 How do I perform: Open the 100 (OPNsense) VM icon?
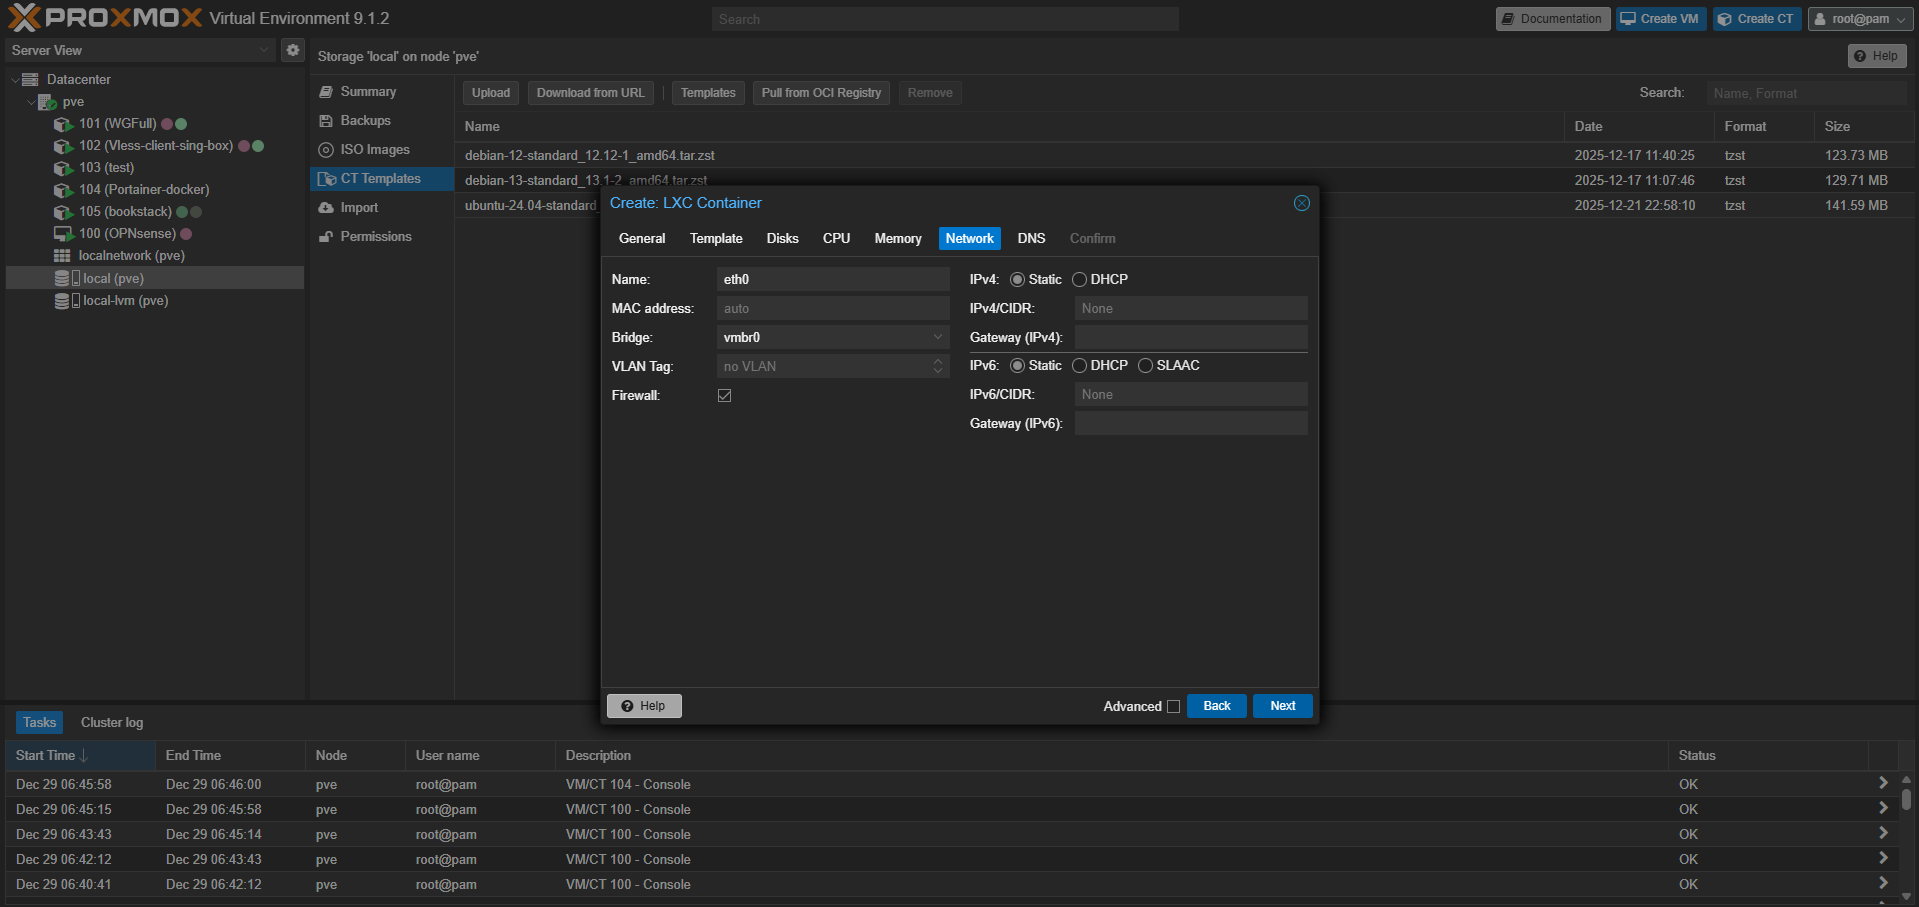[63, 234]
